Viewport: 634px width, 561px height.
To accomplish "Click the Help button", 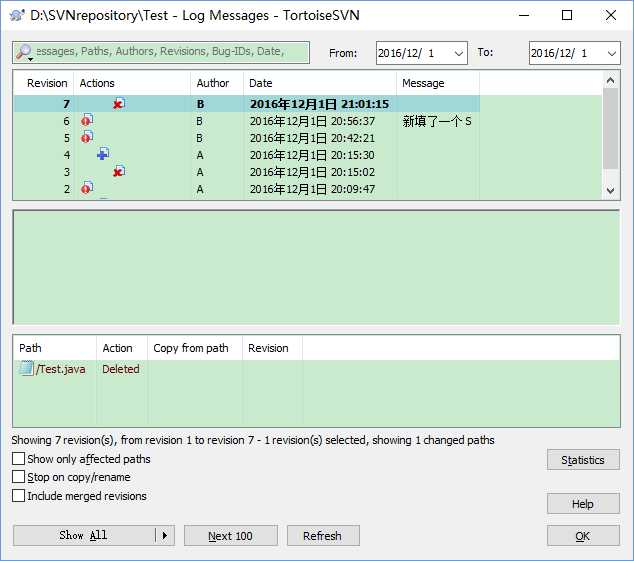I will pyautogui.click(x=583, y=504).
